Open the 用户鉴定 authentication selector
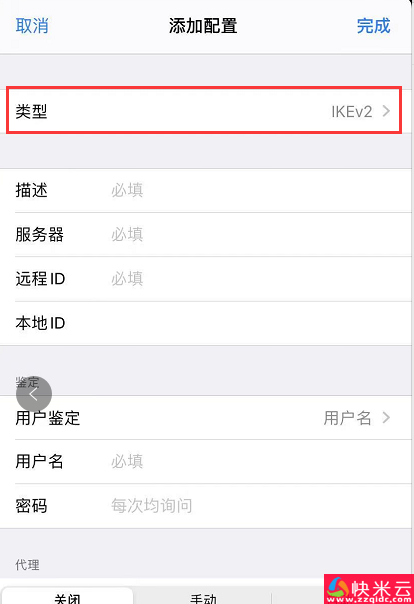 coord(206,418)
